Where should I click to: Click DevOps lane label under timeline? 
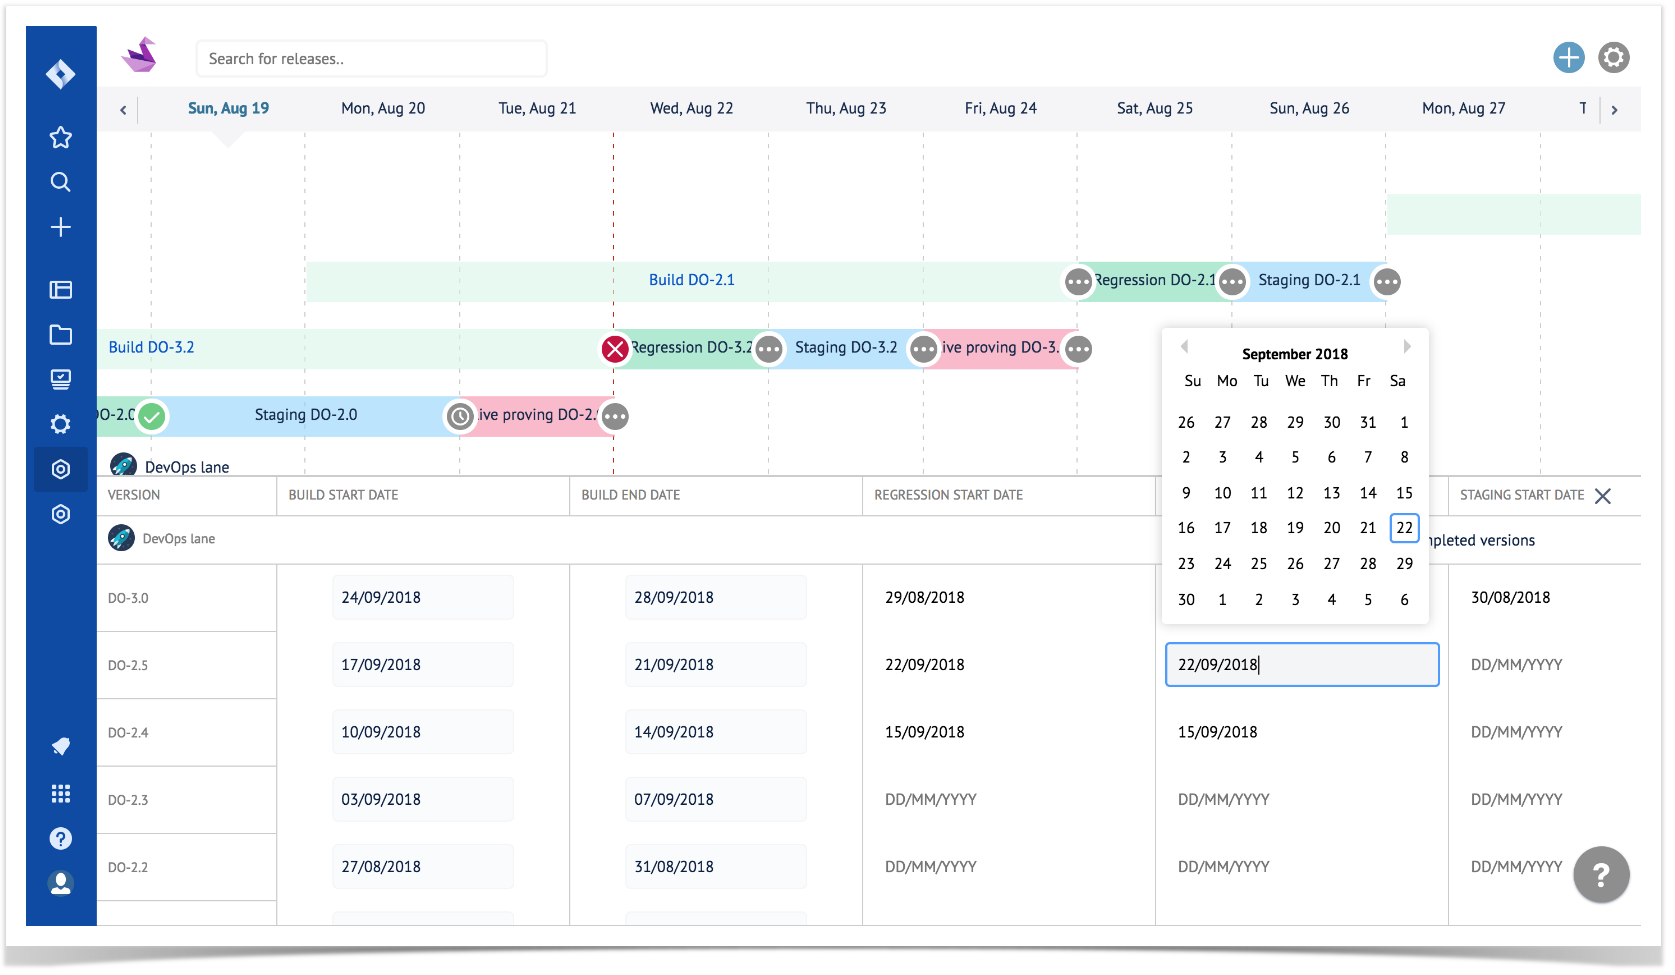click(x=187, y=467)
